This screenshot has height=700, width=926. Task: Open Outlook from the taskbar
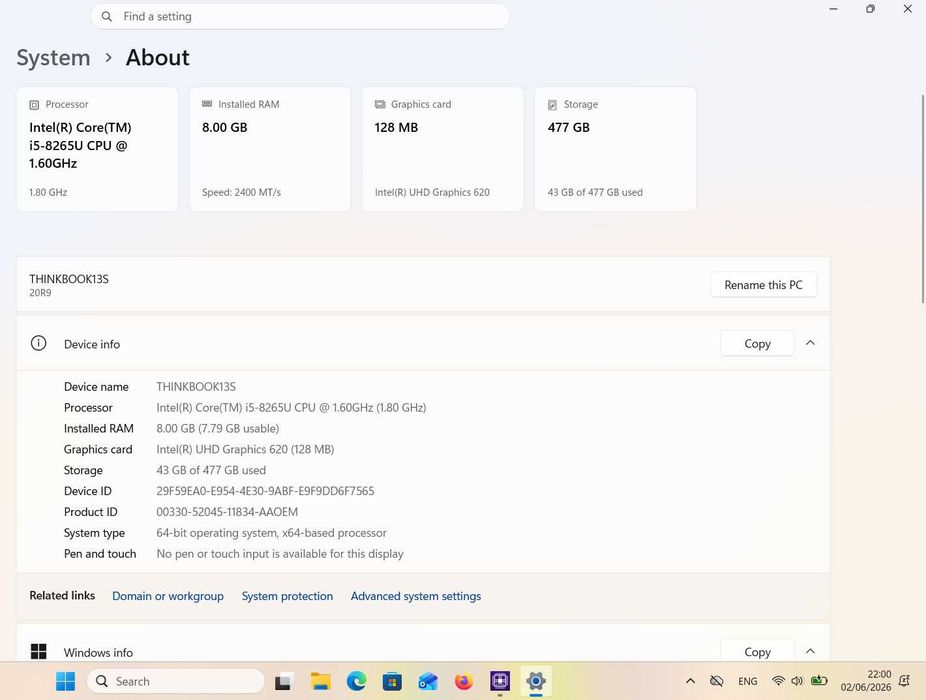point(428,681)
